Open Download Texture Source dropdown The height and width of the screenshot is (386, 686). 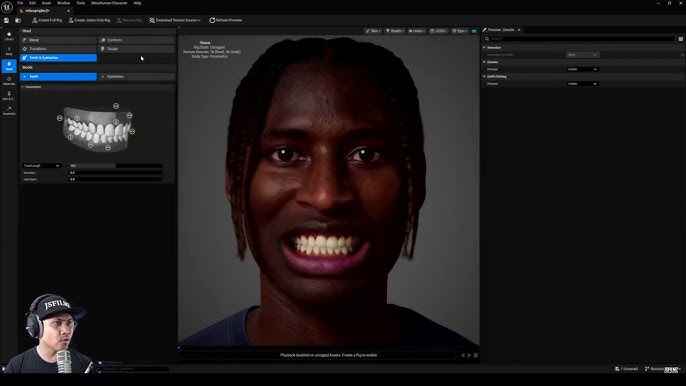point(175,20)
